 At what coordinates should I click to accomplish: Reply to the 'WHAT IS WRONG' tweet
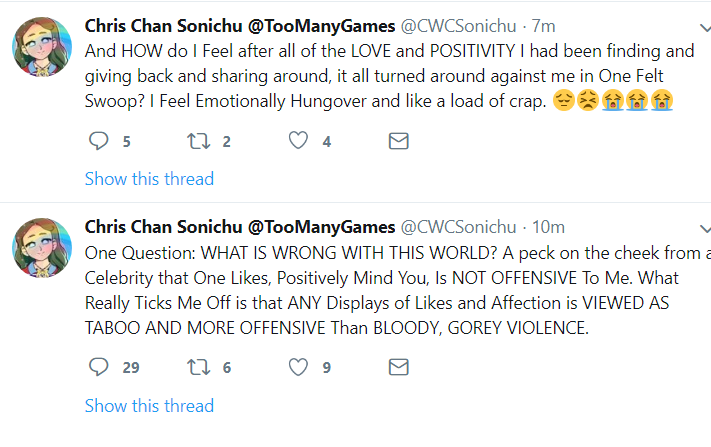[98, 367]
